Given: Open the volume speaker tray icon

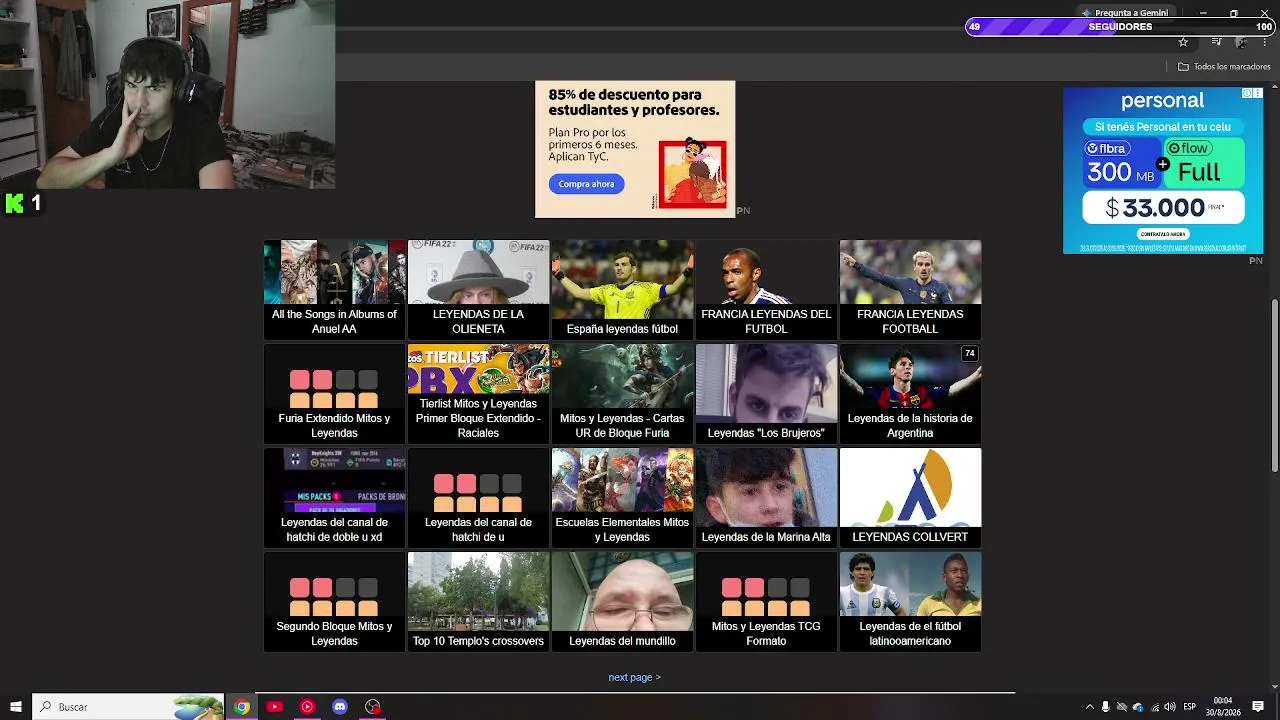Looking at the screenshot, I should coord(1169,707).
